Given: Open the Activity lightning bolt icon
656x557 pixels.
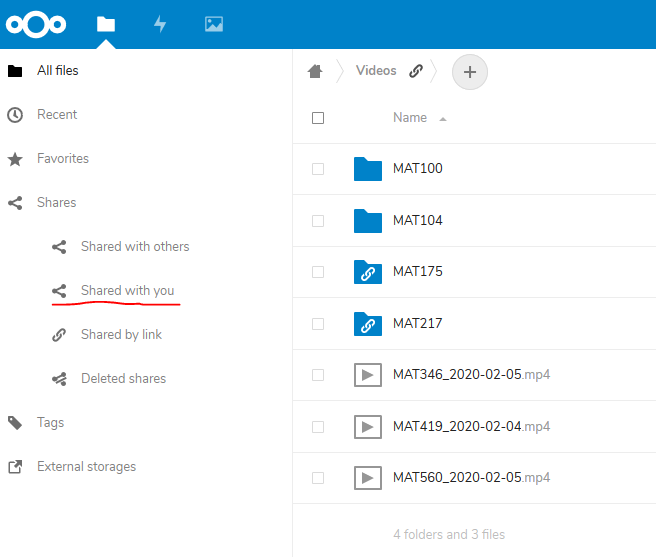Looking at the screenshot, I should click(x=160, y=24).
